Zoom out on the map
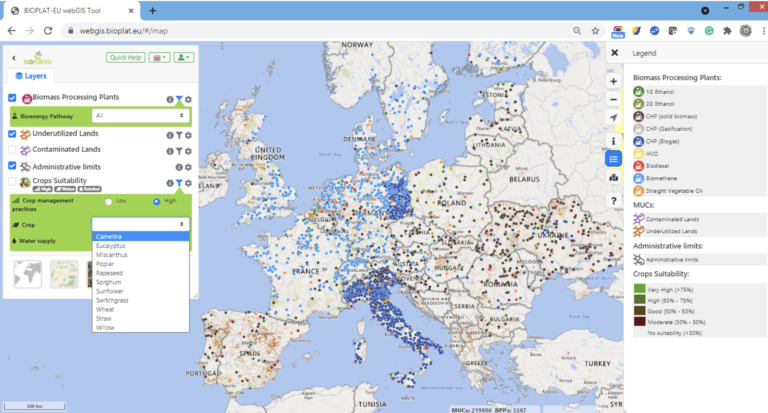 point(613,99)
